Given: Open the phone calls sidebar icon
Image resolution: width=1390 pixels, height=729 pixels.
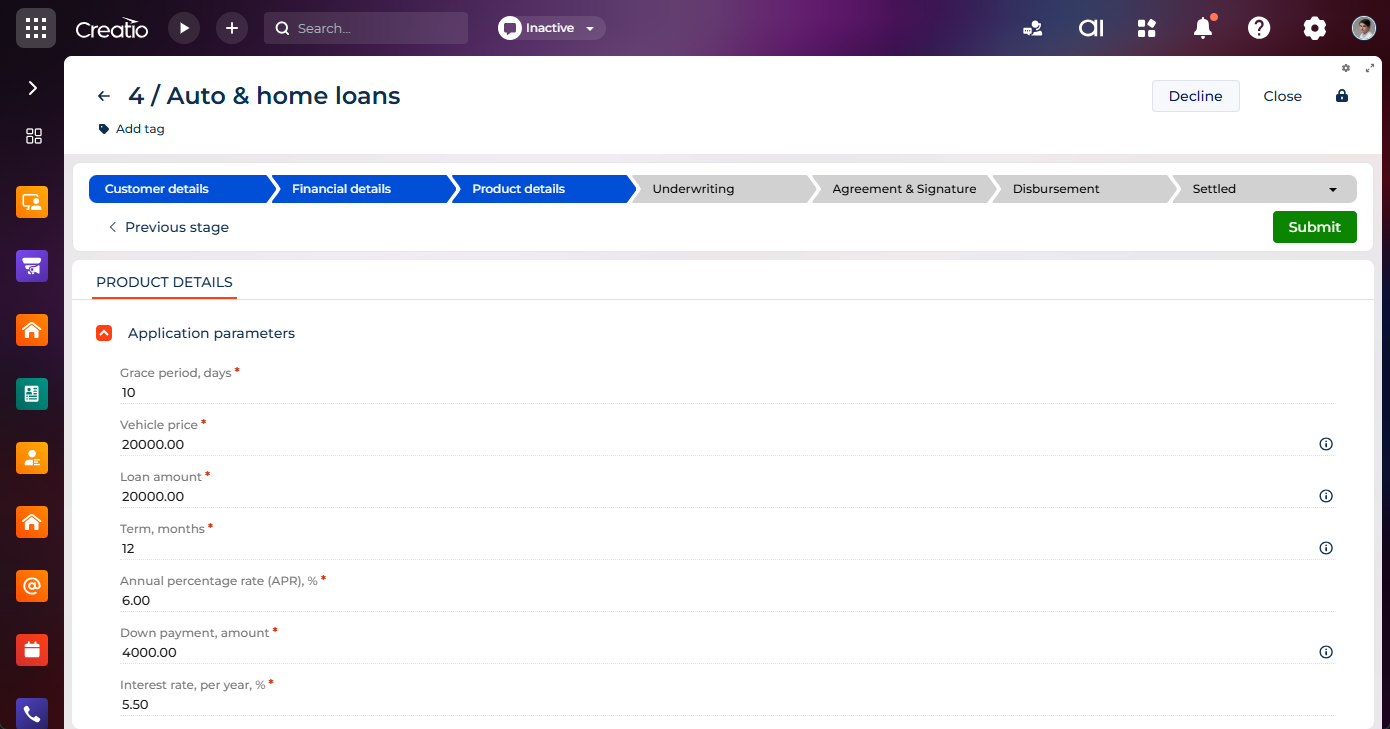Looking at the screenshot, I should [x=32, y=713].
